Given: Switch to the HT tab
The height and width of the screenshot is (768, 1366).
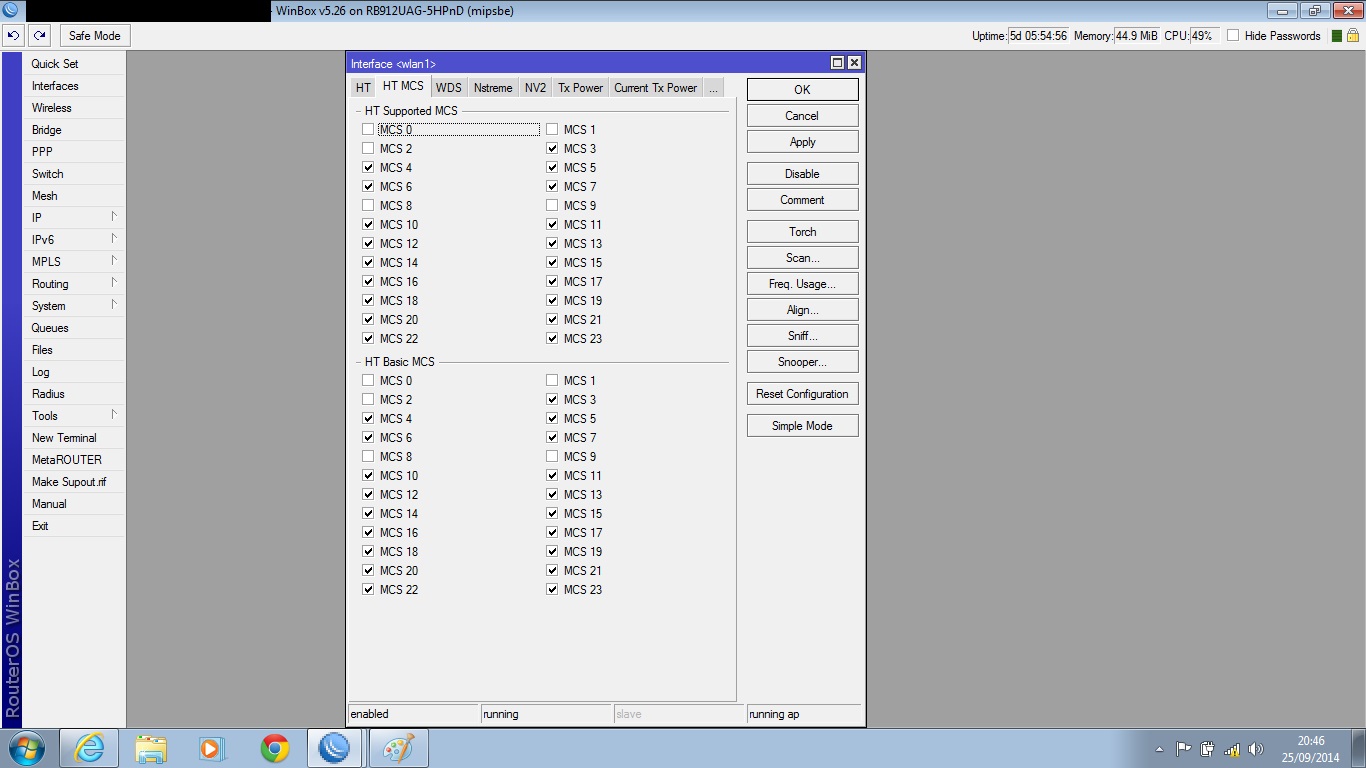Looking at the screenshot, I should pyautogui.click(x=363, y=88).
